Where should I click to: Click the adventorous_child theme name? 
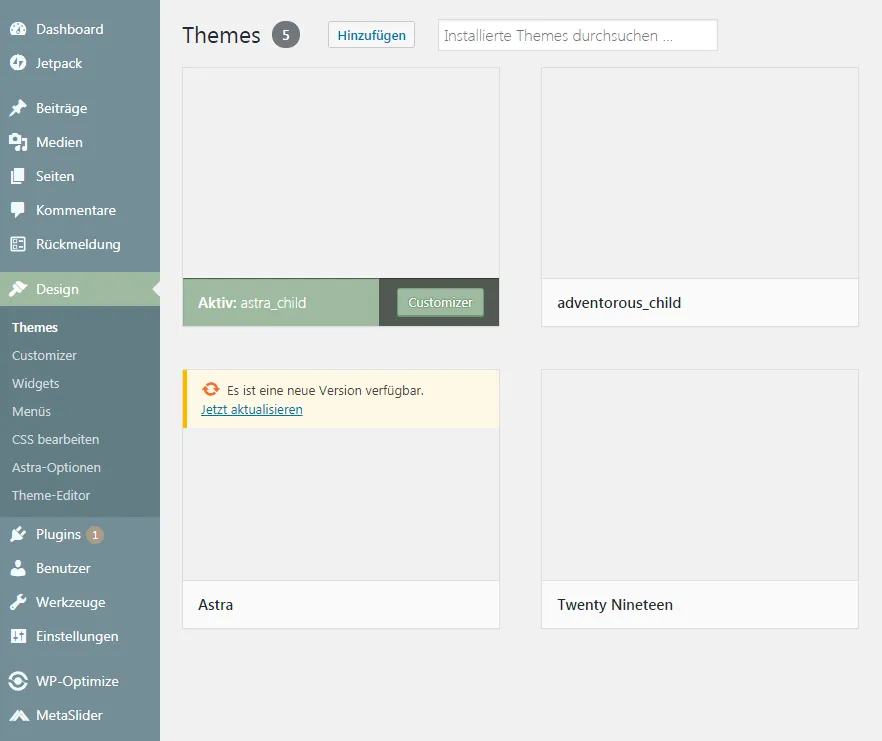(619, 303)
